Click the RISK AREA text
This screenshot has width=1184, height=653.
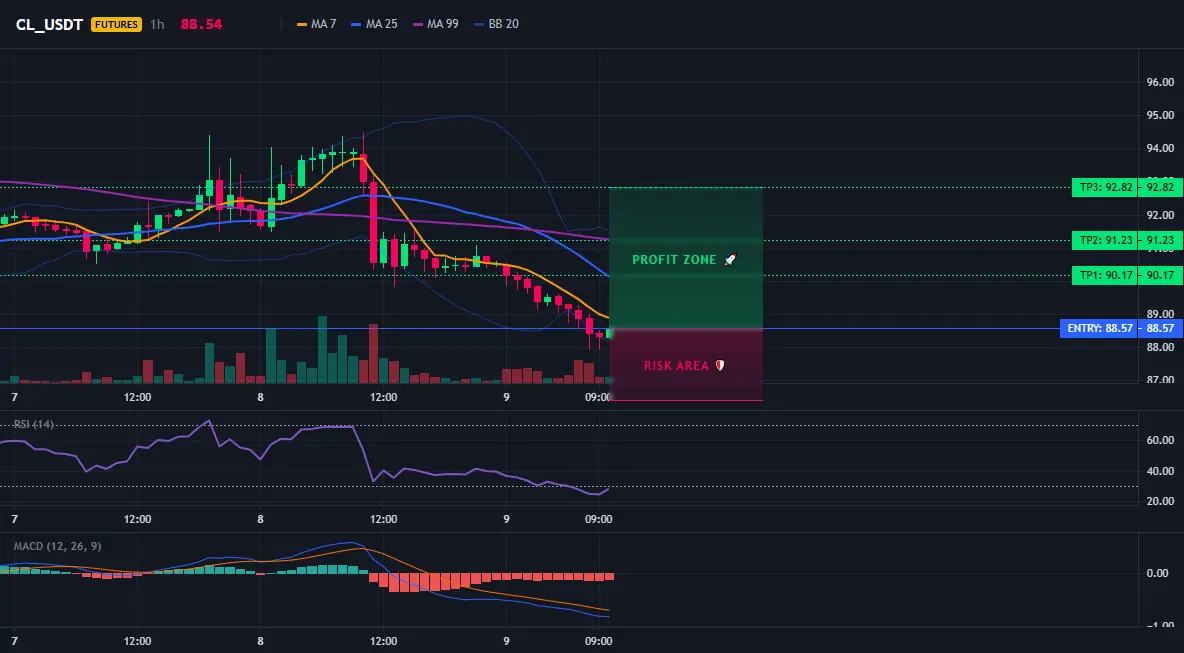[677, 365]
